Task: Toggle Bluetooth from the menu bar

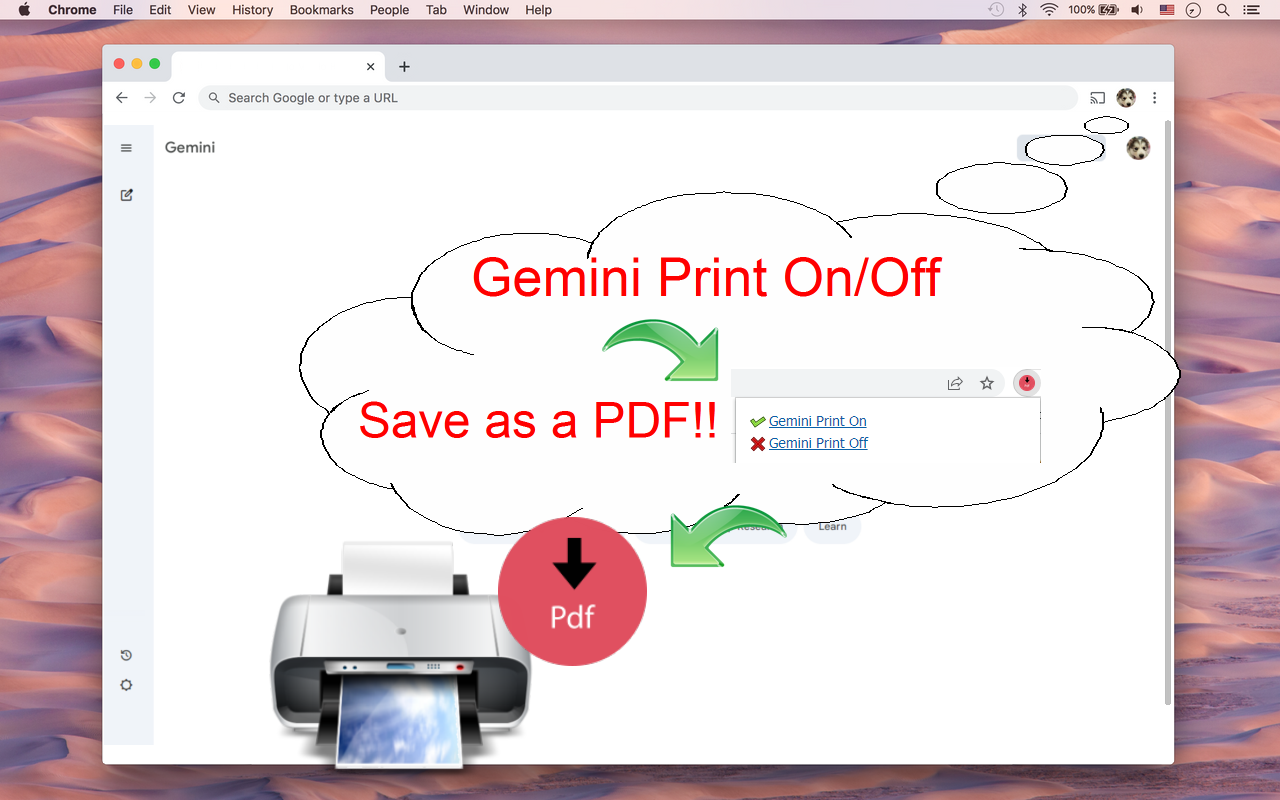Action: [1022, 10]
